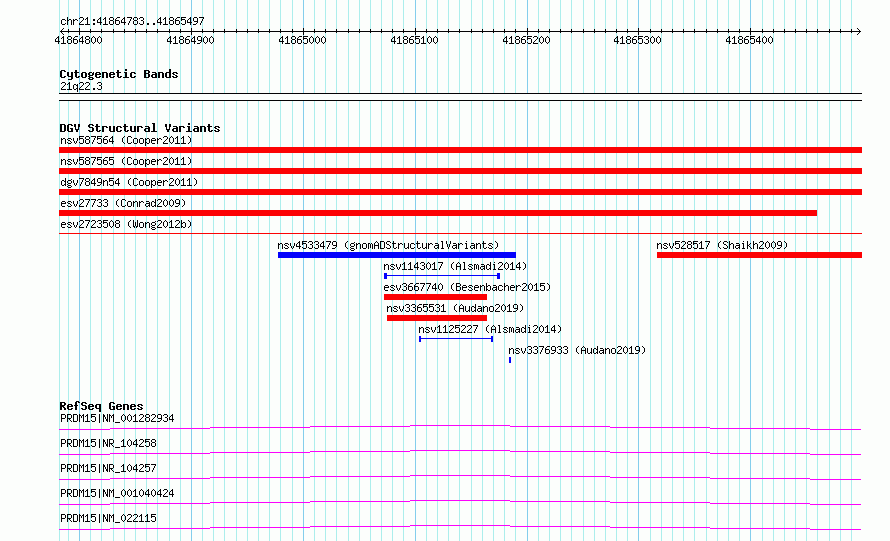Open the esv2723508 (Wong2012b) variant label
The width and height of the screenshot is (890, 541).
click(x=126, y=224)
